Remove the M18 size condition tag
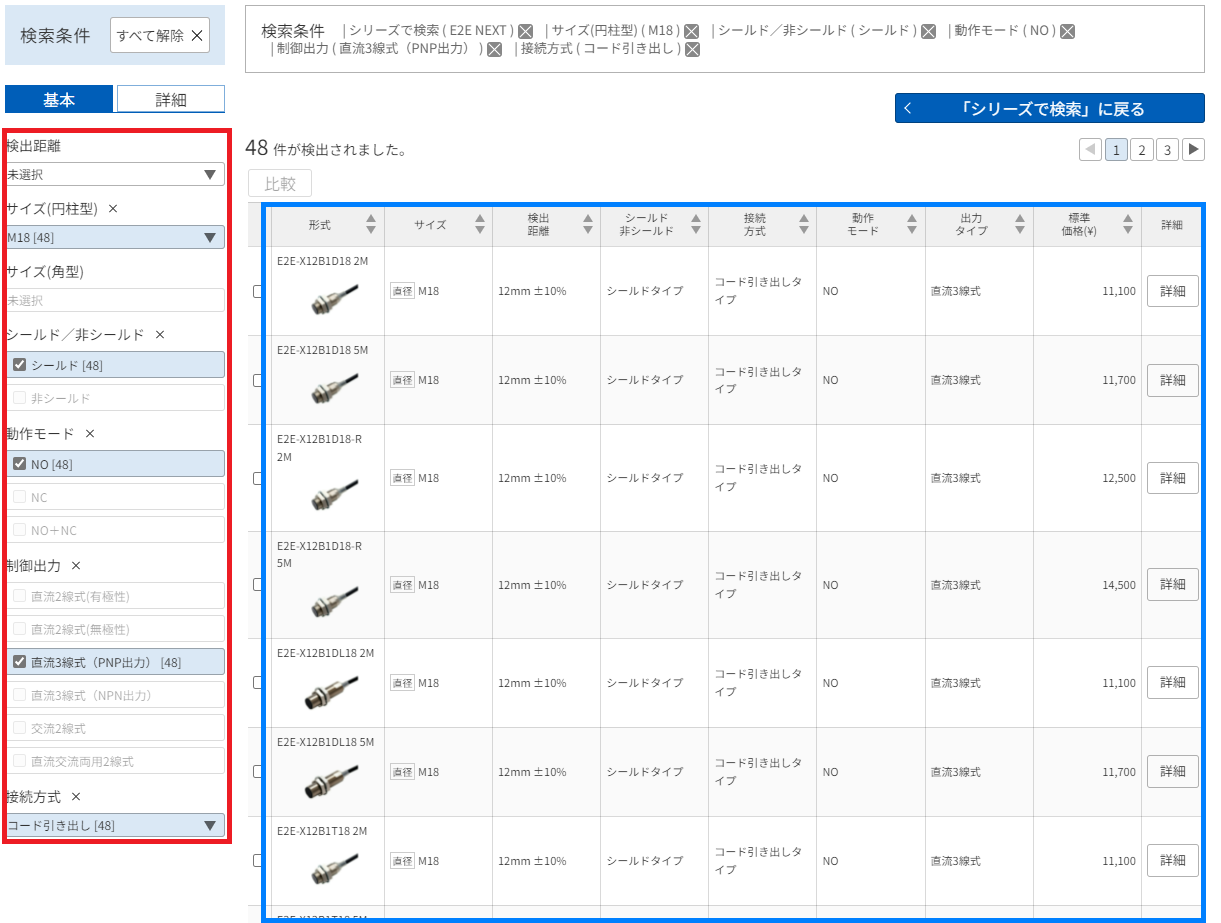 click(691, 31)
